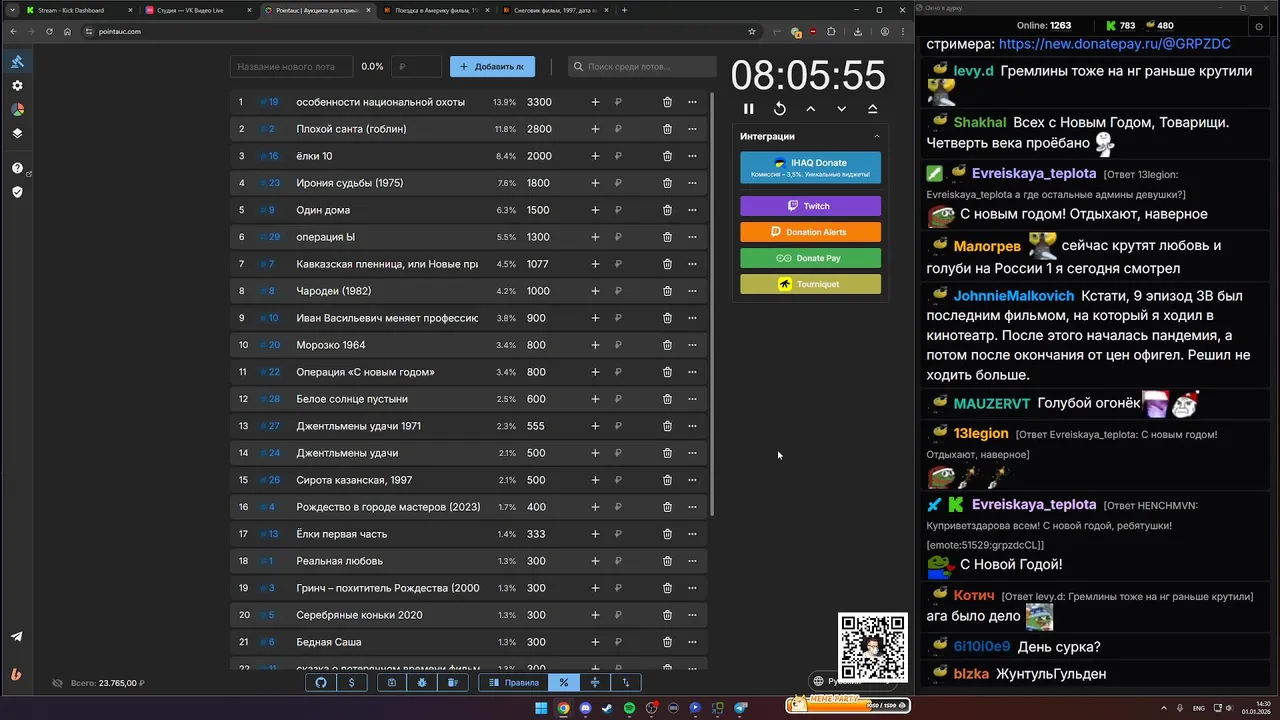
Task: Focus the new lot ruble amount field
Action: pyautogui.click(x=416, y=67)
